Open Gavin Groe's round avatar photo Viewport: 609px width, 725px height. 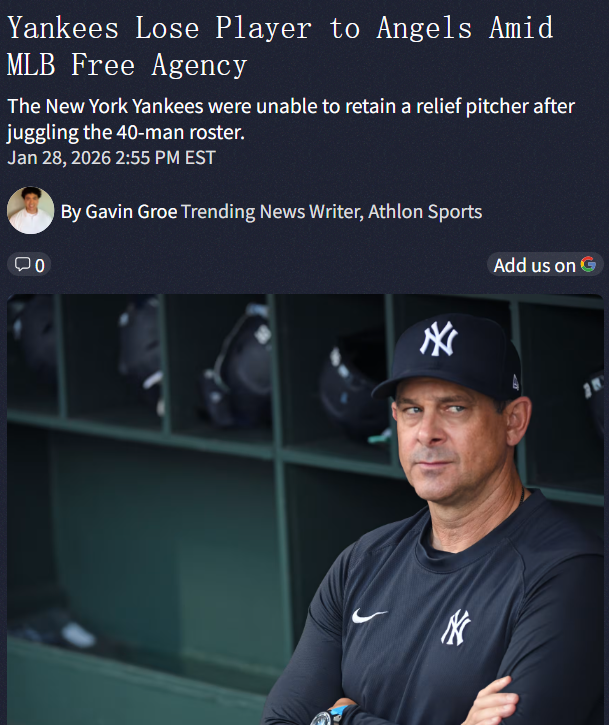tap(30, 210)
